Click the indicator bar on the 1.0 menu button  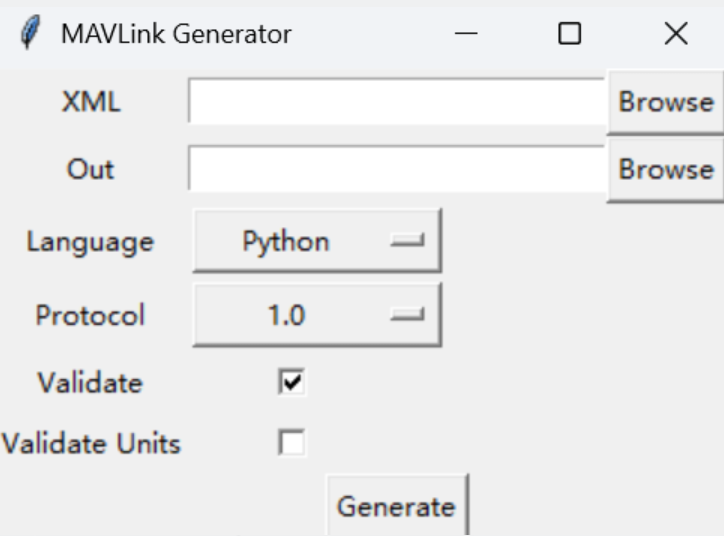[407, 314]
